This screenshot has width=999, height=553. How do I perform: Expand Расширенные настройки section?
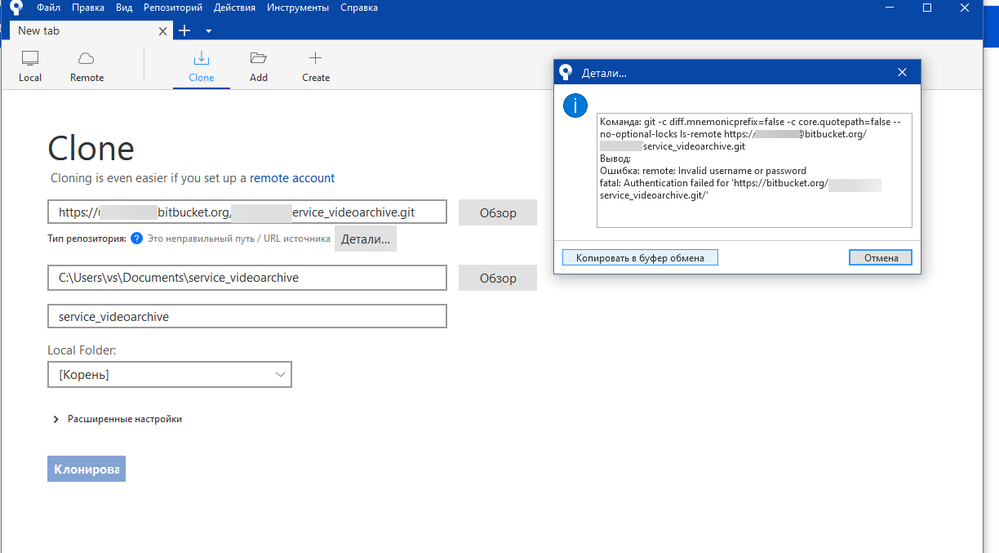(x=118, y=419)
